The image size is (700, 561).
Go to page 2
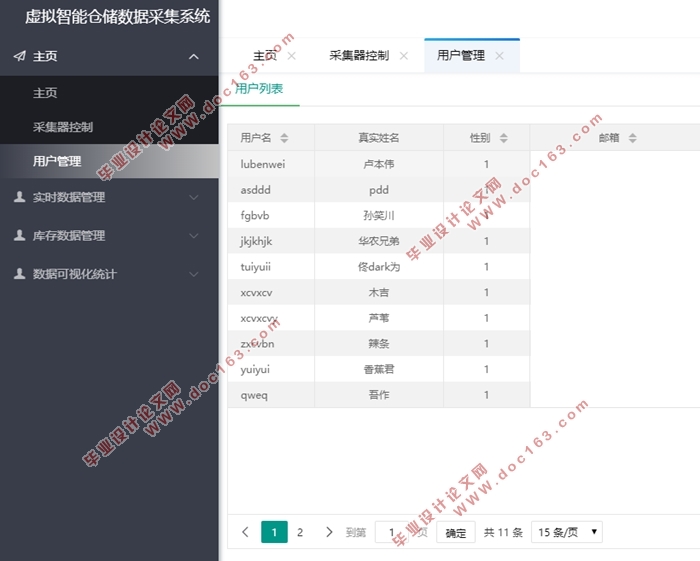tap(300, 532)
